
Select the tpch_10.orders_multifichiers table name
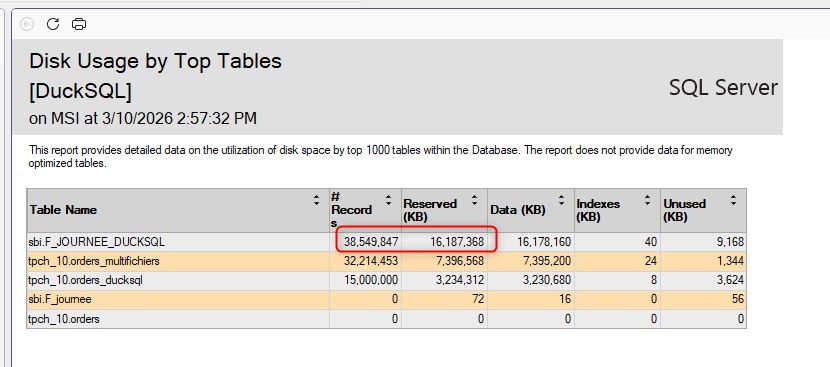94,261
